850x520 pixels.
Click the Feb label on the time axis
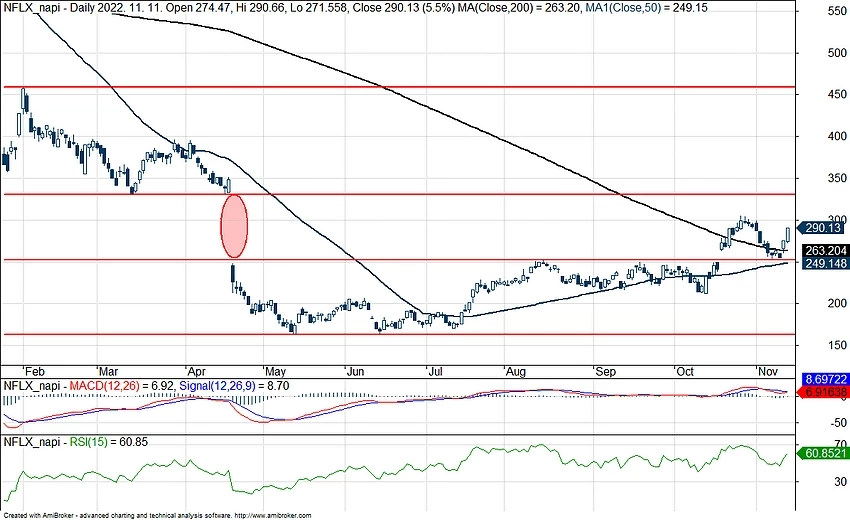(x=35, y=371)
